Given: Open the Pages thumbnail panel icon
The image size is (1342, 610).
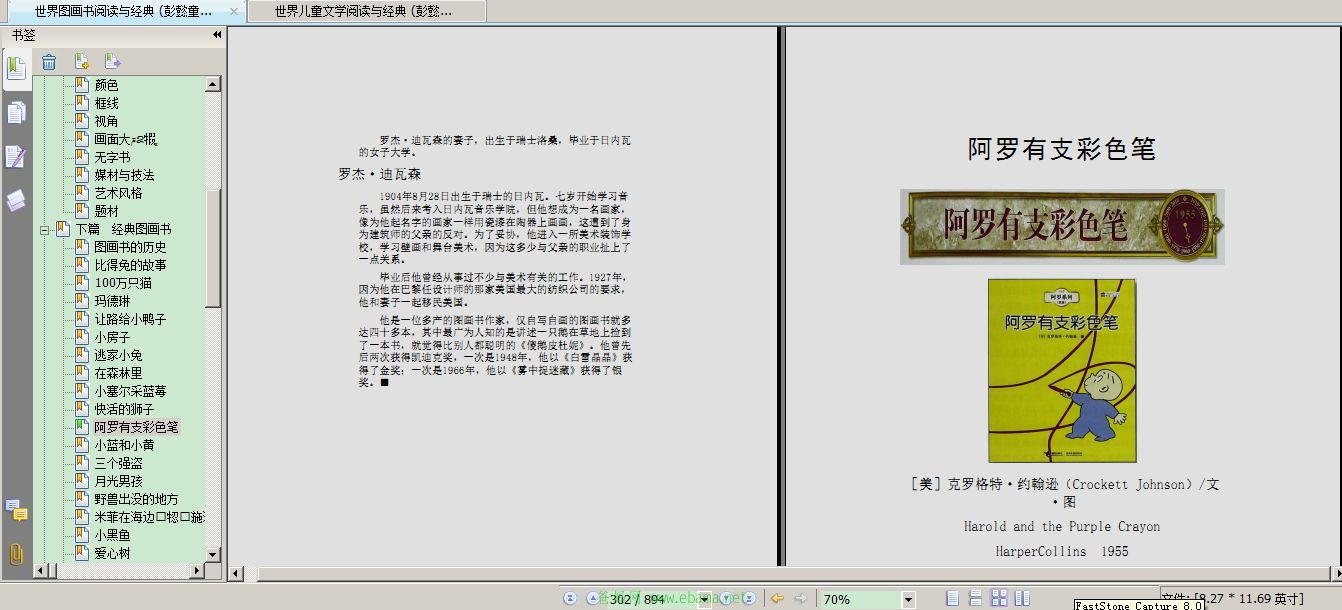Looking at the screenshot, I should click(x=16, y=113).
